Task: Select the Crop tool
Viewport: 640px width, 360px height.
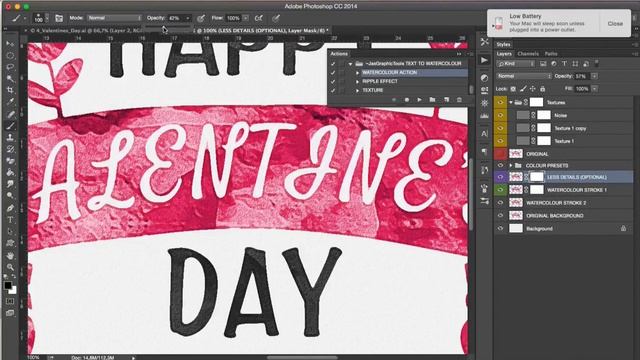Action: (10, 90)
